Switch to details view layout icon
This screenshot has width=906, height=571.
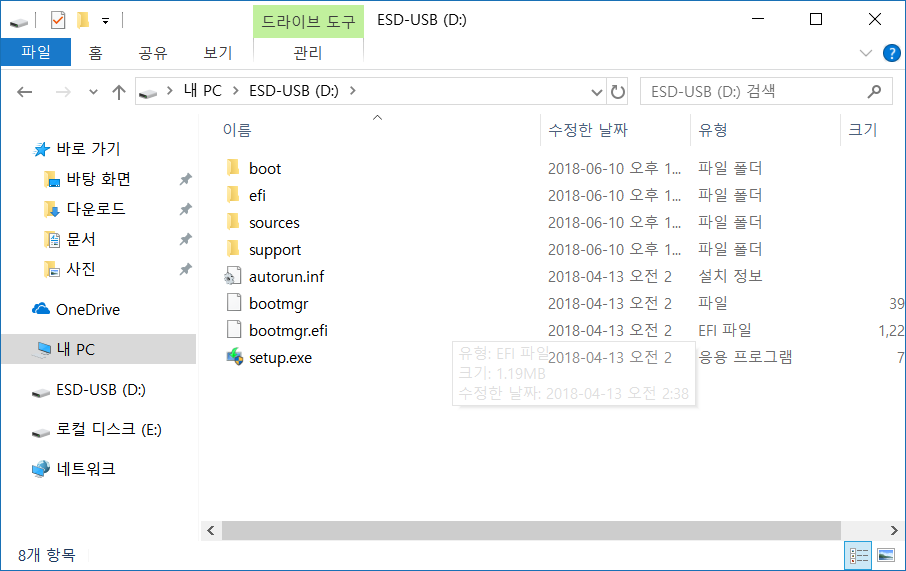pos(859,556)
